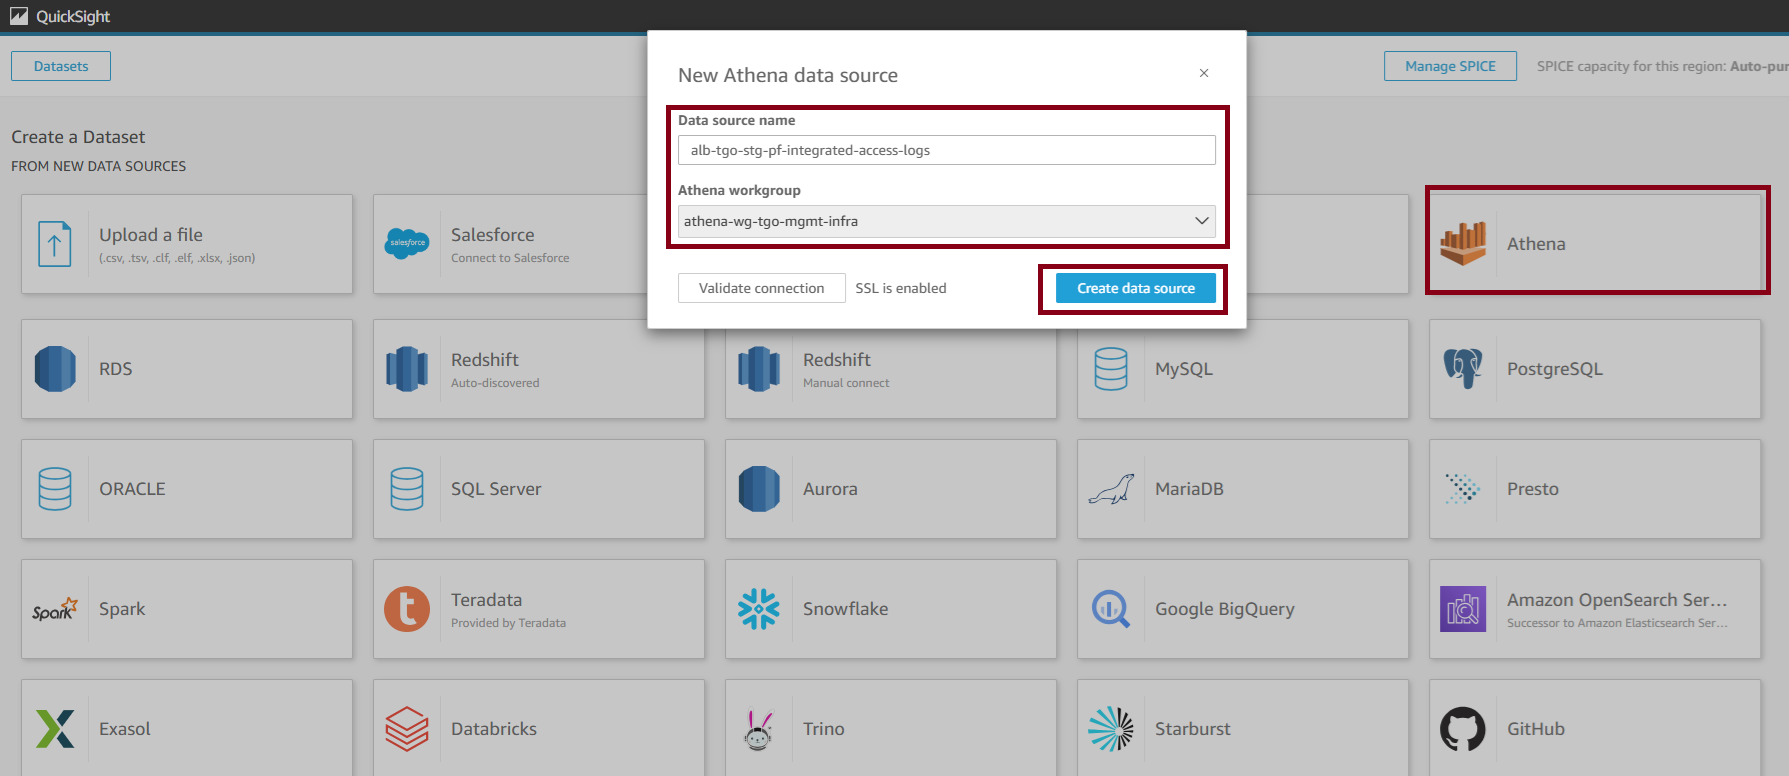Click the RDS card label

(x=116, y=369)
